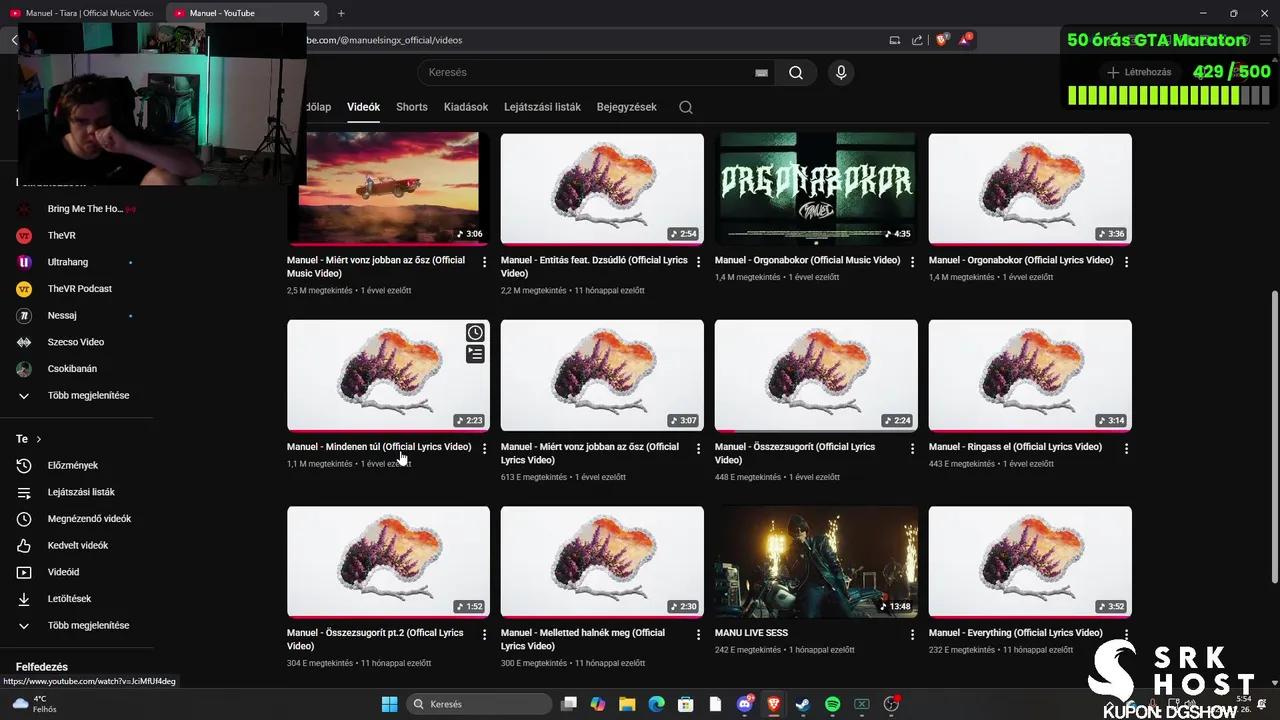Switch to the Shorts tab
This screenshot has width=1280, height=720.
[411, 107]
